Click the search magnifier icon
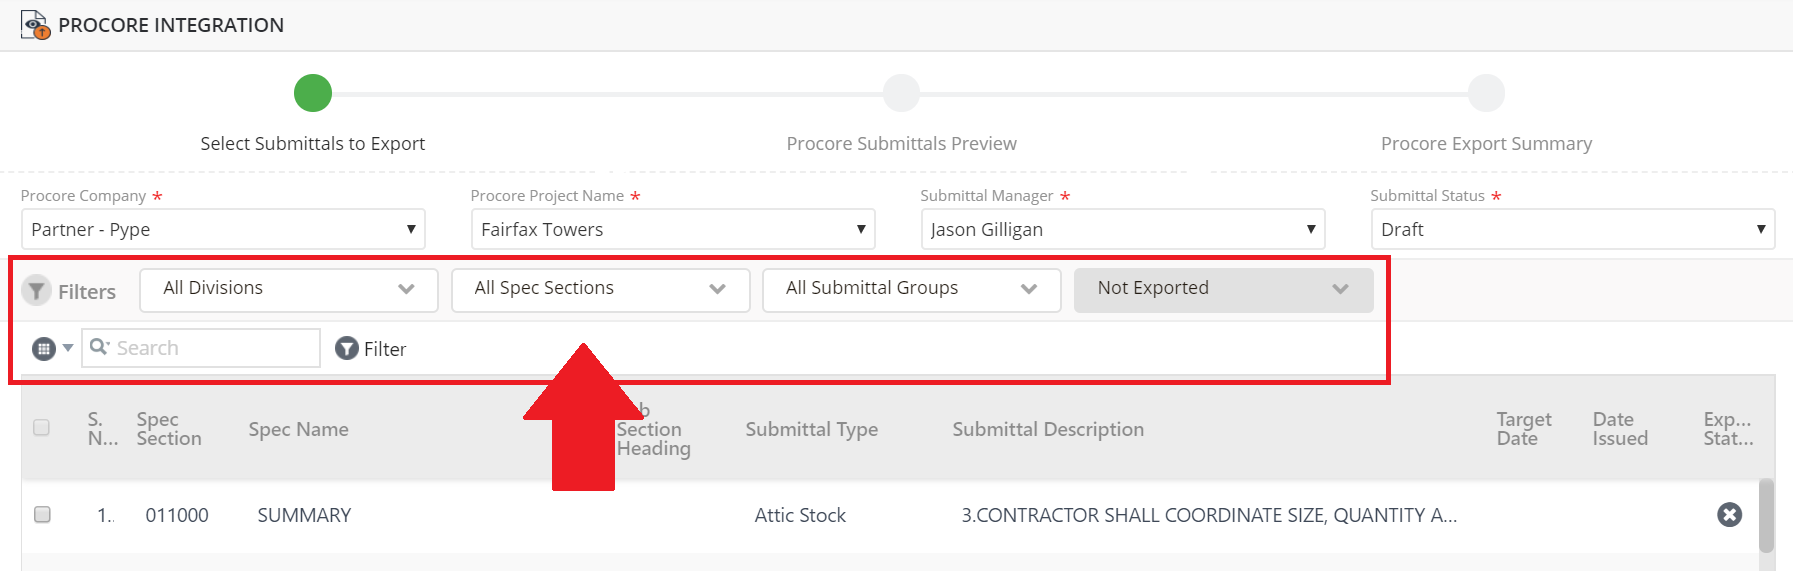Viewport: 1793px width, 571px height. (99, 347)
